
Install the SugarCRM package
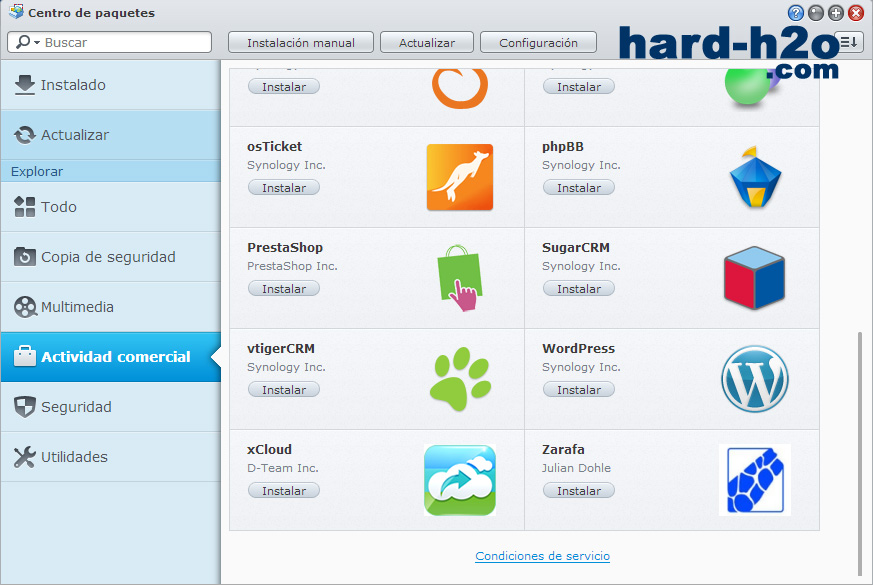click(x=579, y=288)
